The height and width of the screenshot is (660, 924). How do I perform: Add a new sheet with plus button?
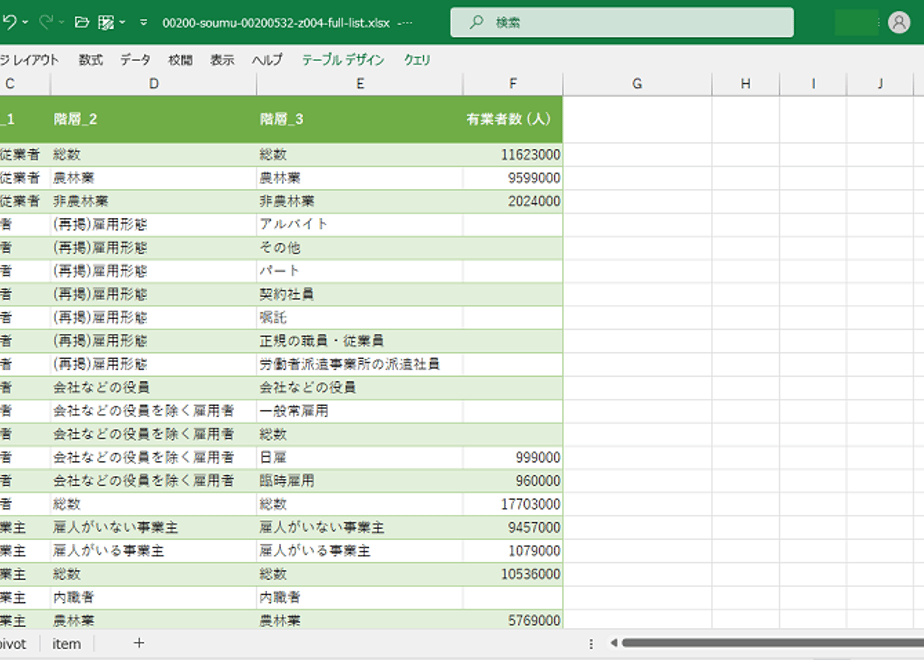click(x=139, y=644)
